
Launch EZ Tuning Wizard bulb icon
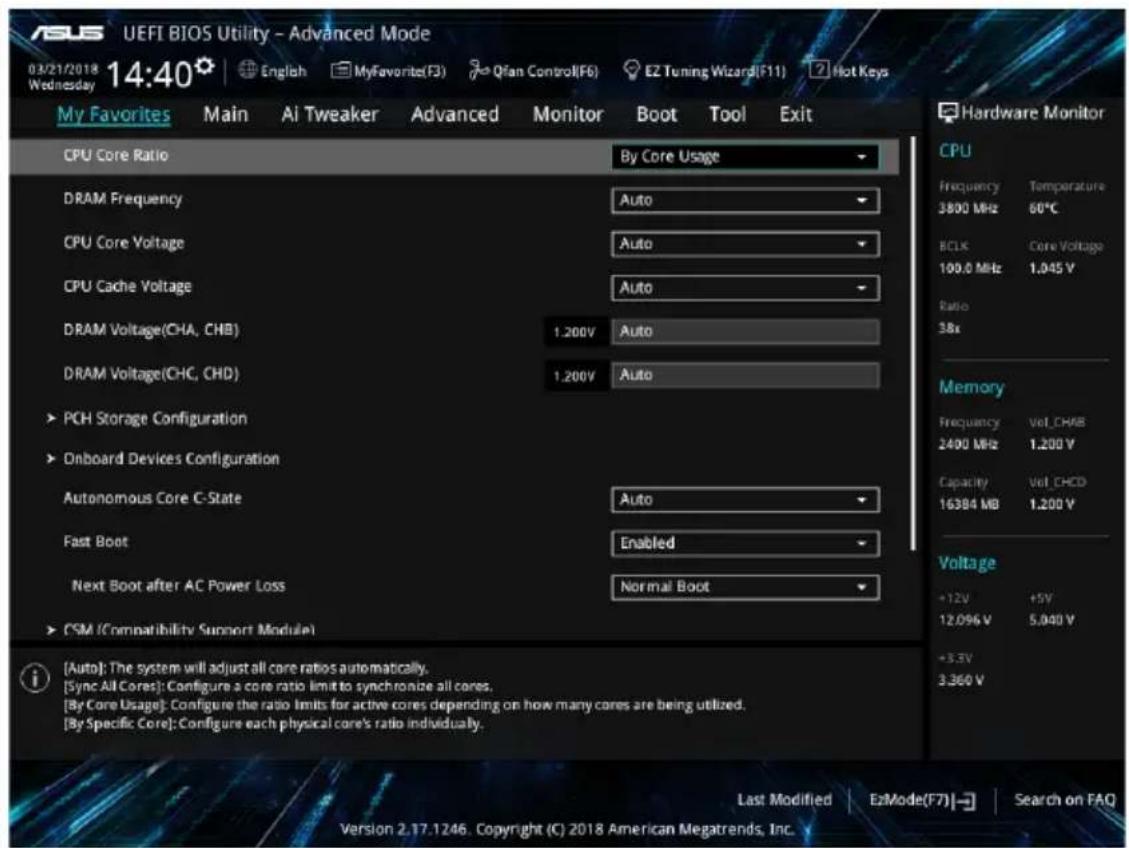[x=631, y=70]
